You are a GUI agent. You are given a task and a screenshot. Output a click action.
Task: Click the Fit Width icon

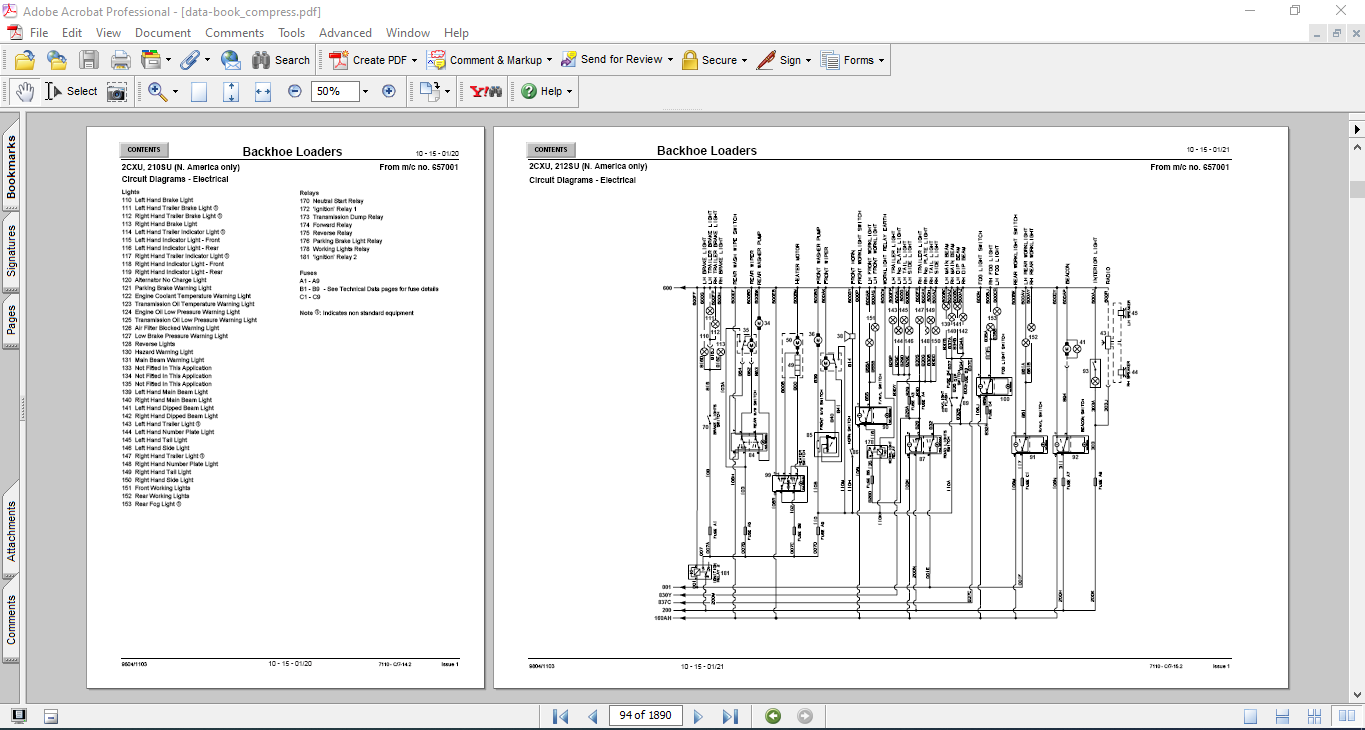coord(263,92)
